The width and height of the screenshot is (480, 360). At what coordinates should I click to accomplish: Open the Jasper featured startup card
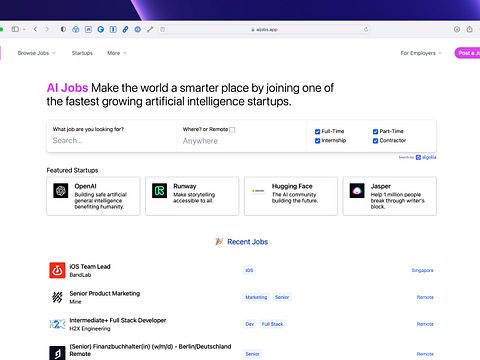(389, 196)
